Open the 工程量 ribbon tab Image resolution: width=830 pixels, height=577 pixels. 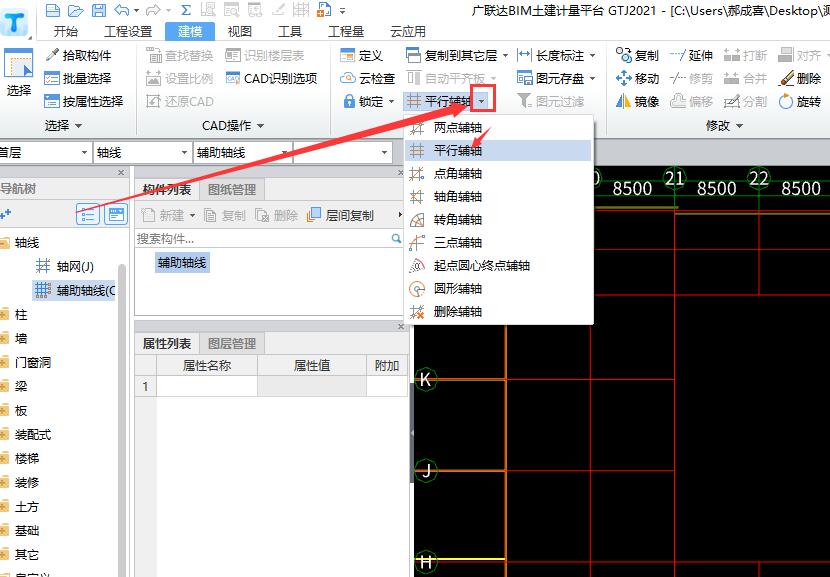pos(346,31)
